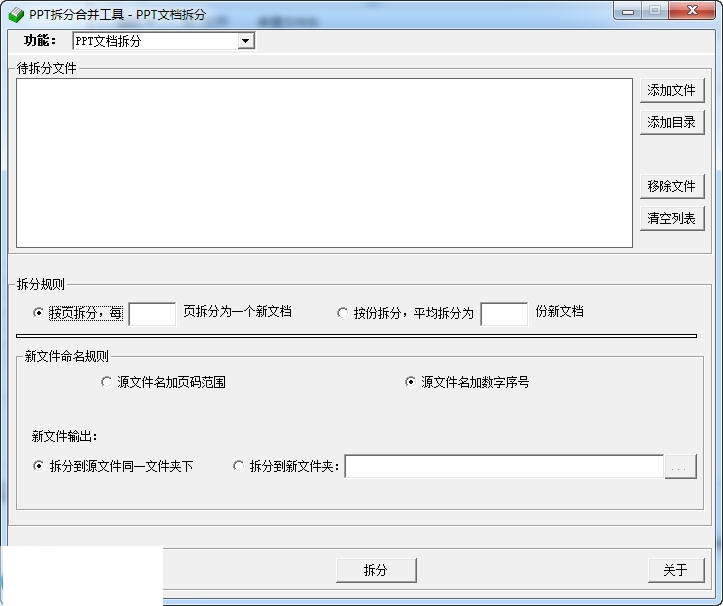Click the 添加文件 button
The image size is (723, 606).
coord(672,90)
